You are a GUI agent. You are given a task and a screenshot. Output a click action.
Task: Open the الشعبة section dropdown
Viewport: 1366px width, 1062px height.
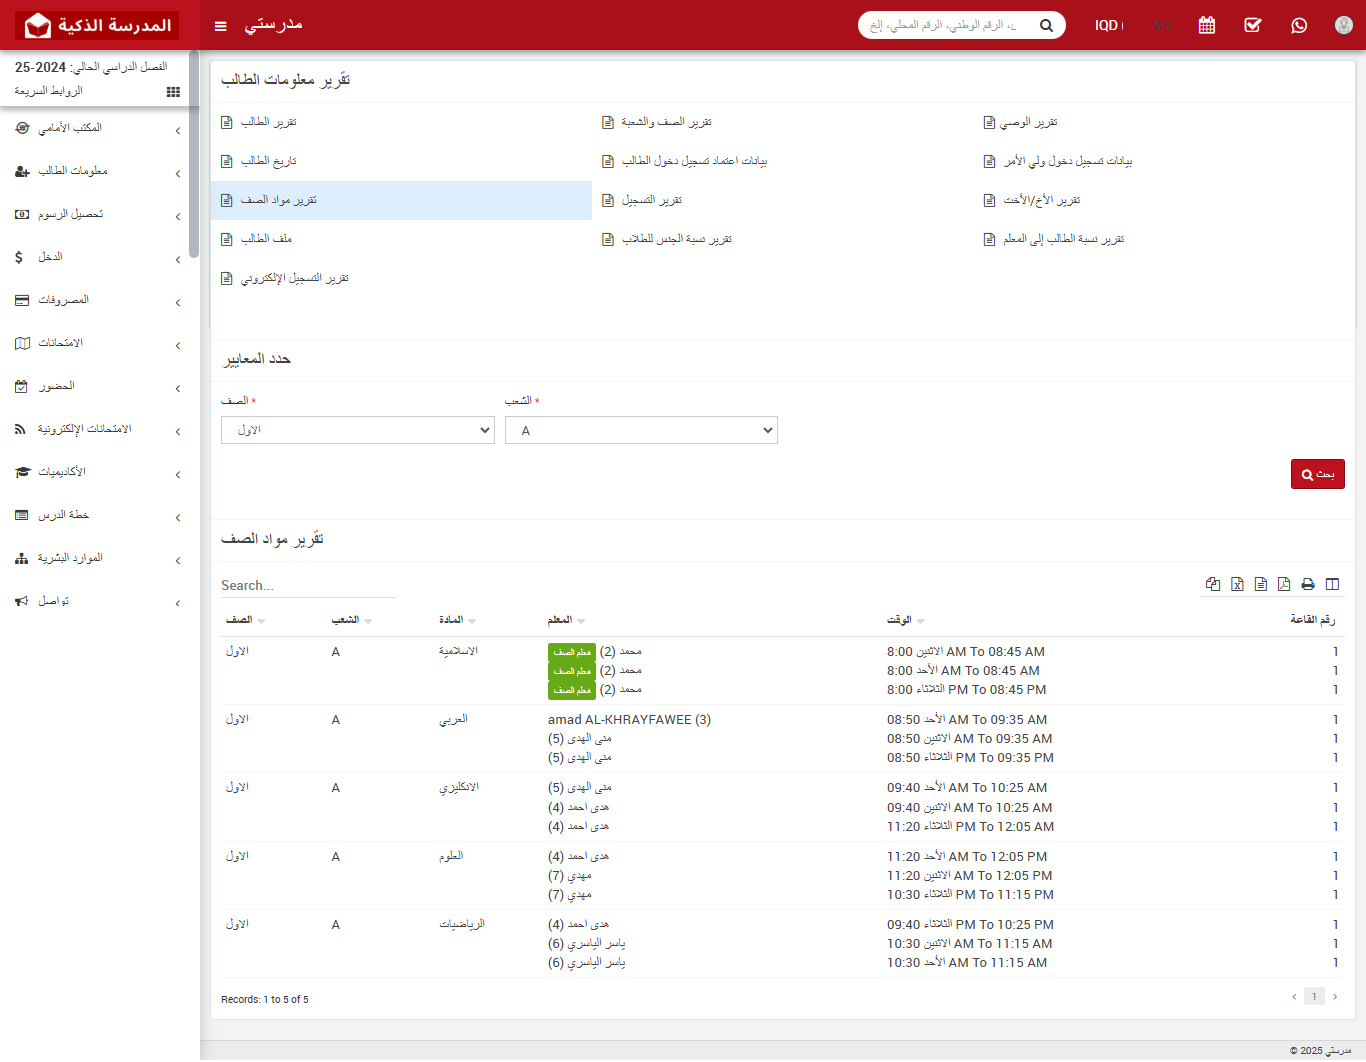point(641,430)
